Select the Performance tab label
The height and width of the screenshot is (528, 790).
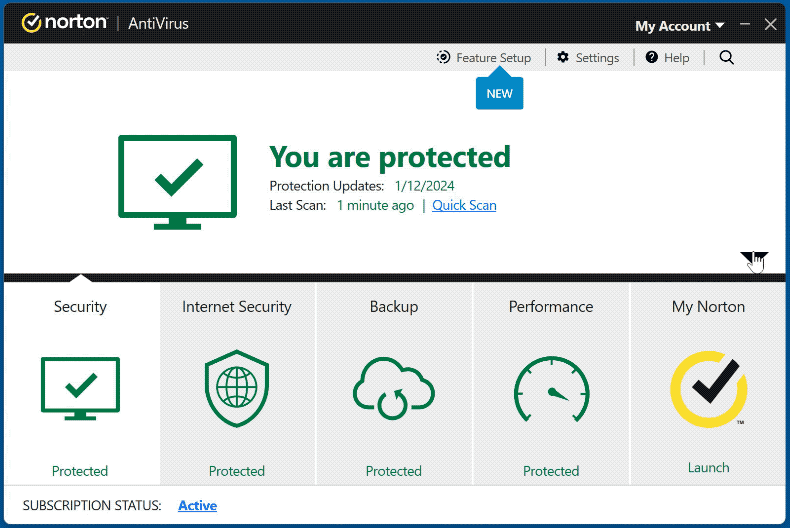pyautogui.click(x=551, y=306)
